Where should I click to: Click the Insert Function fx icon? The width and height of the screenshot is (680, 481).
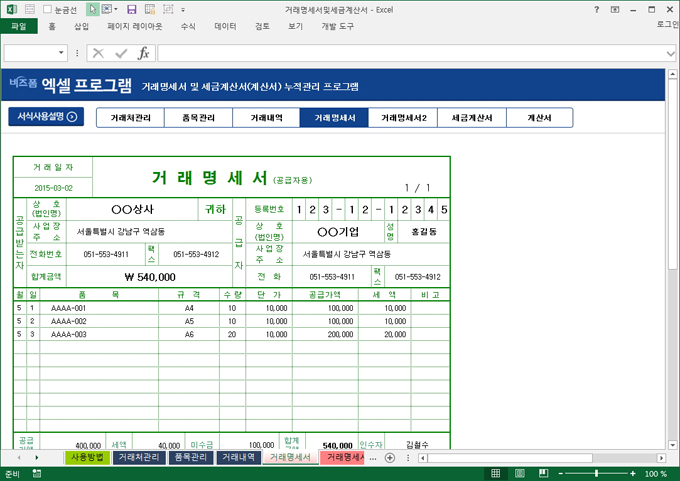point(143,53)
